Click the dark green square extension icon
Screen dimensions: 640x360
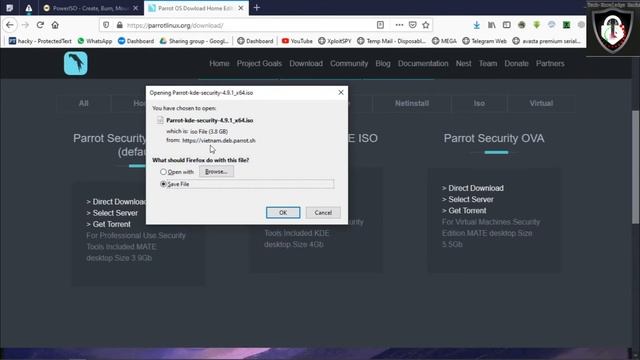(567, 25)
